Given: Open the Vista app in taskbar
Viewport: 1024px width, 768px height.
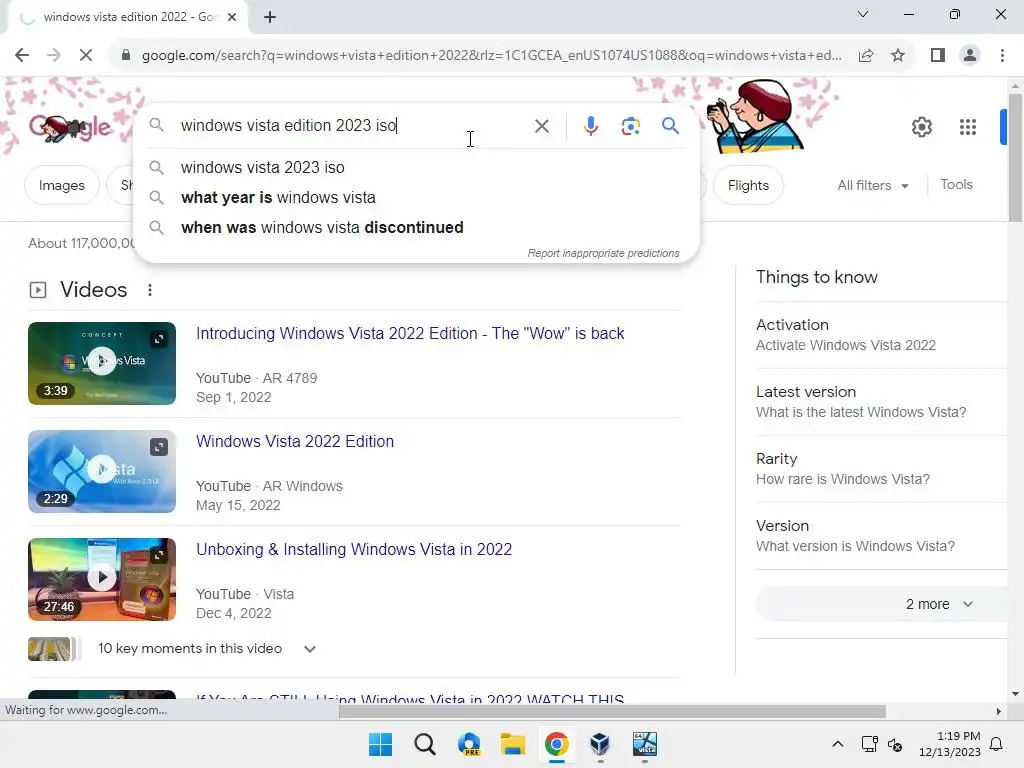Looking at the screenshot, I should [x=645, y=744].
